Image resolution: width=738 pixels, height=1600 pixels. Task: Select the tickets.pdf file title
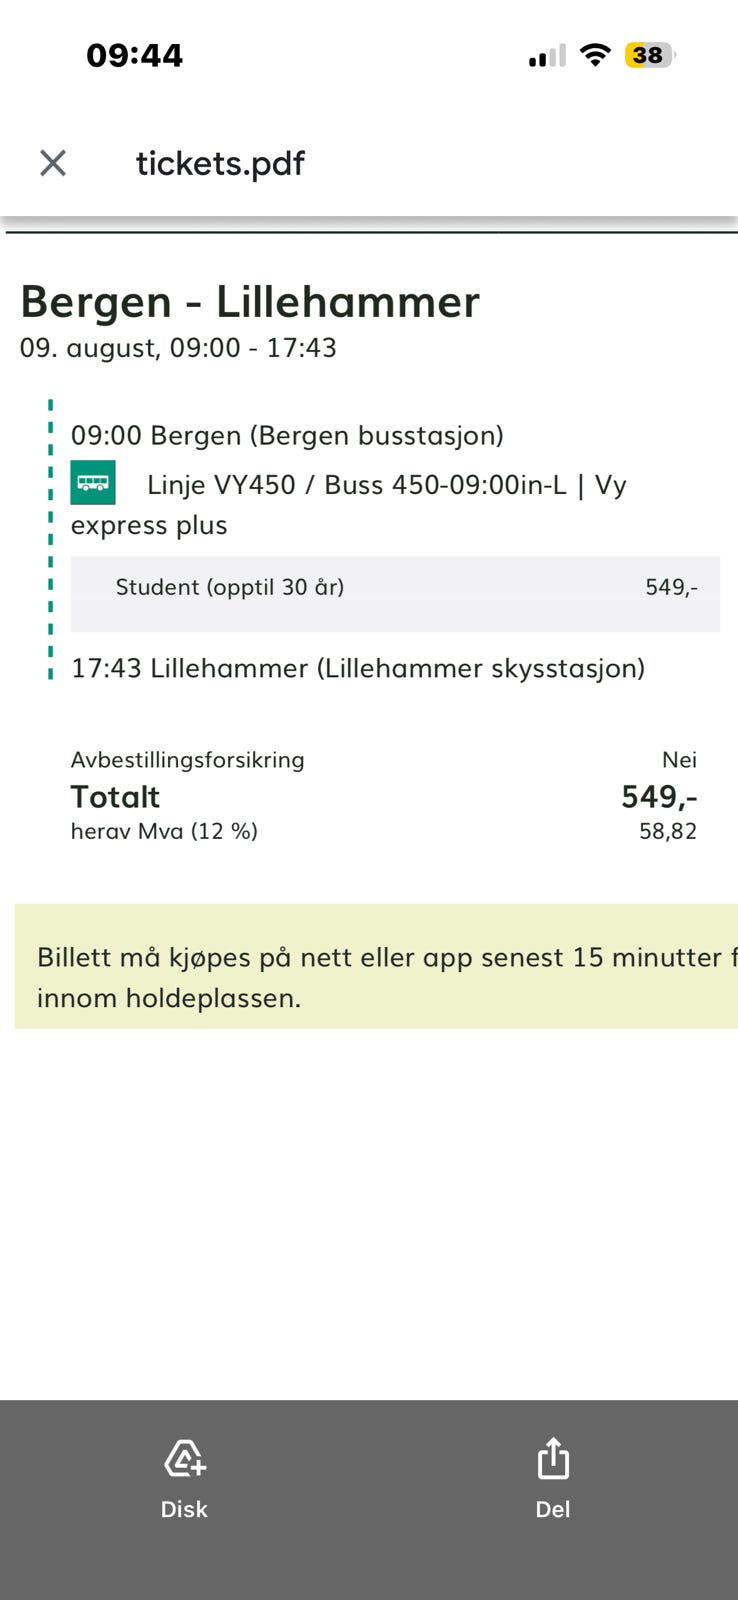pyautogui.click(x=220, y=163)
